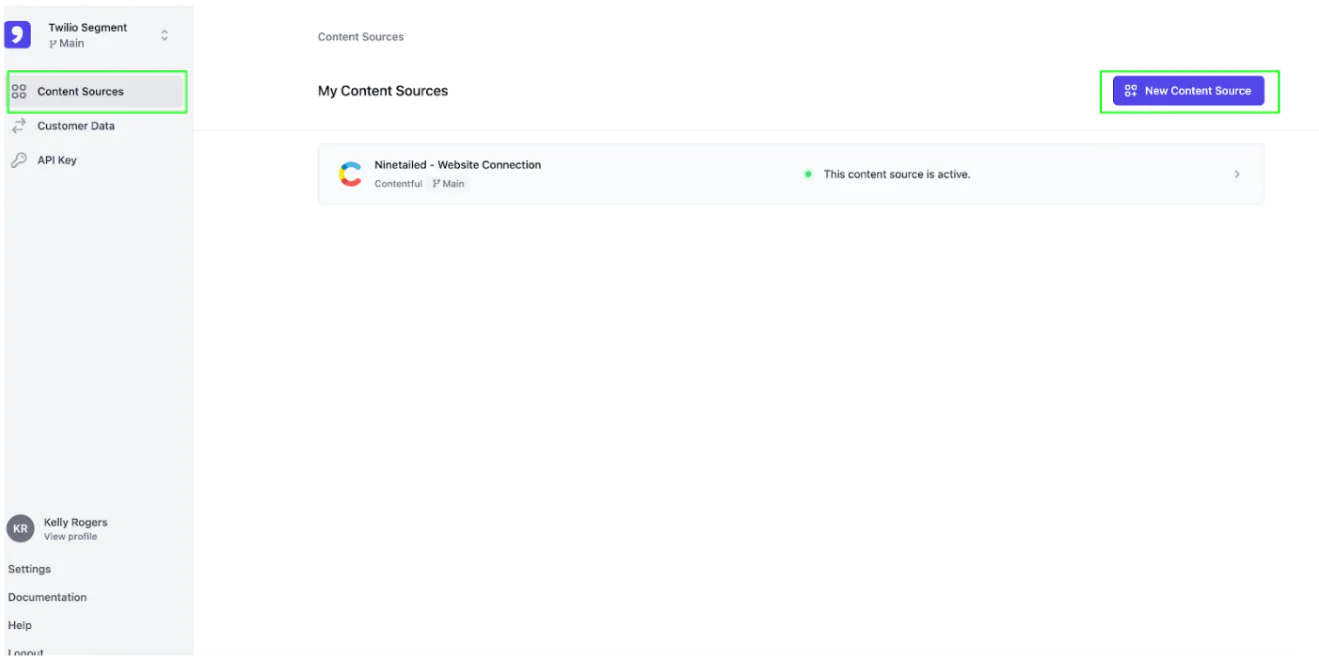This screenshot has width=1319, height=657.
Task: Click the Customer Data arrows icon
Action: click(19, 126)
